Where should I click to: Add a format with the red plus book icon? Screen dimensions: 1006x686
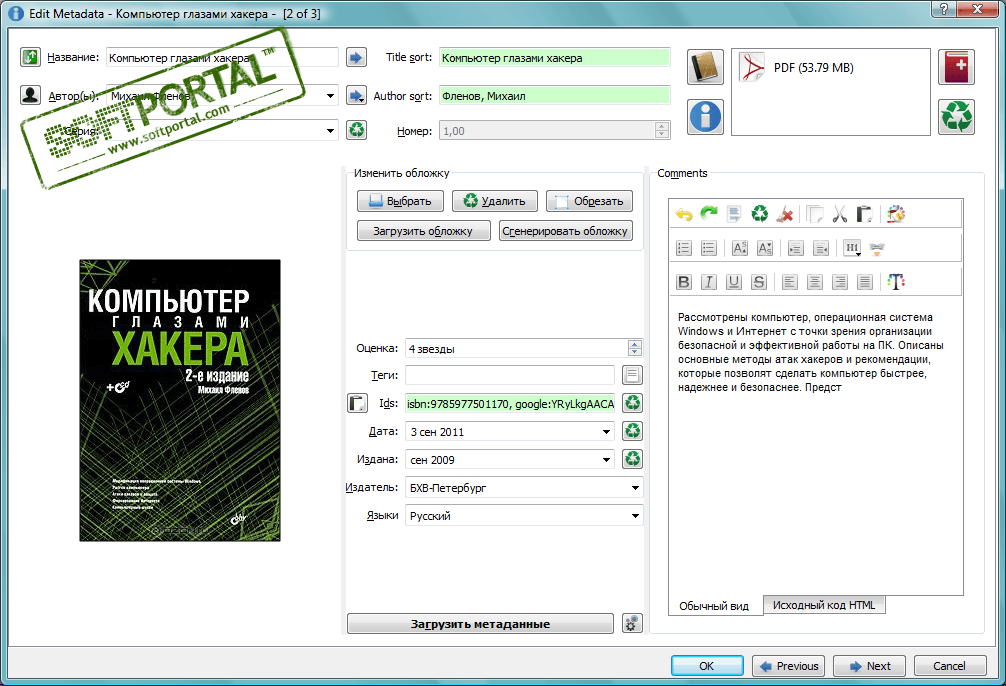pyautogui.click(x=956, y=67)
